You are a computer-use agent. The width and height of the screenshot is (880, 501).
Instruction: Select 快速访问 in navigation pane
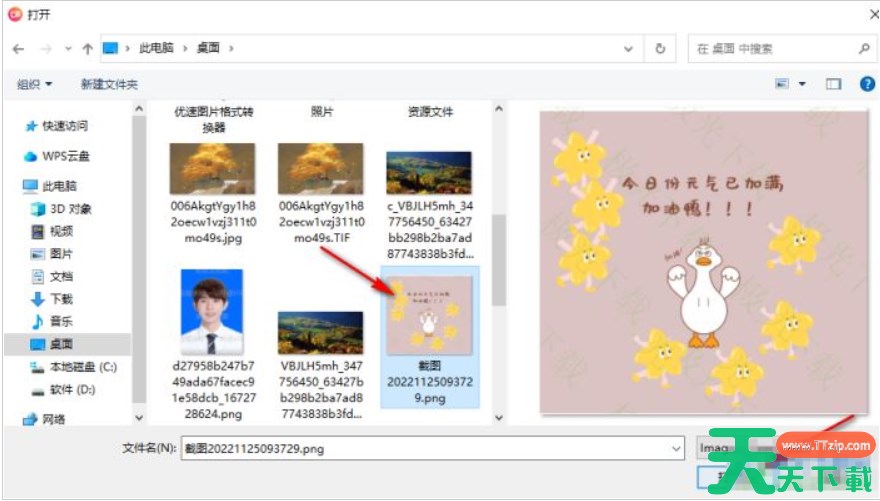(x=65, y=126)
